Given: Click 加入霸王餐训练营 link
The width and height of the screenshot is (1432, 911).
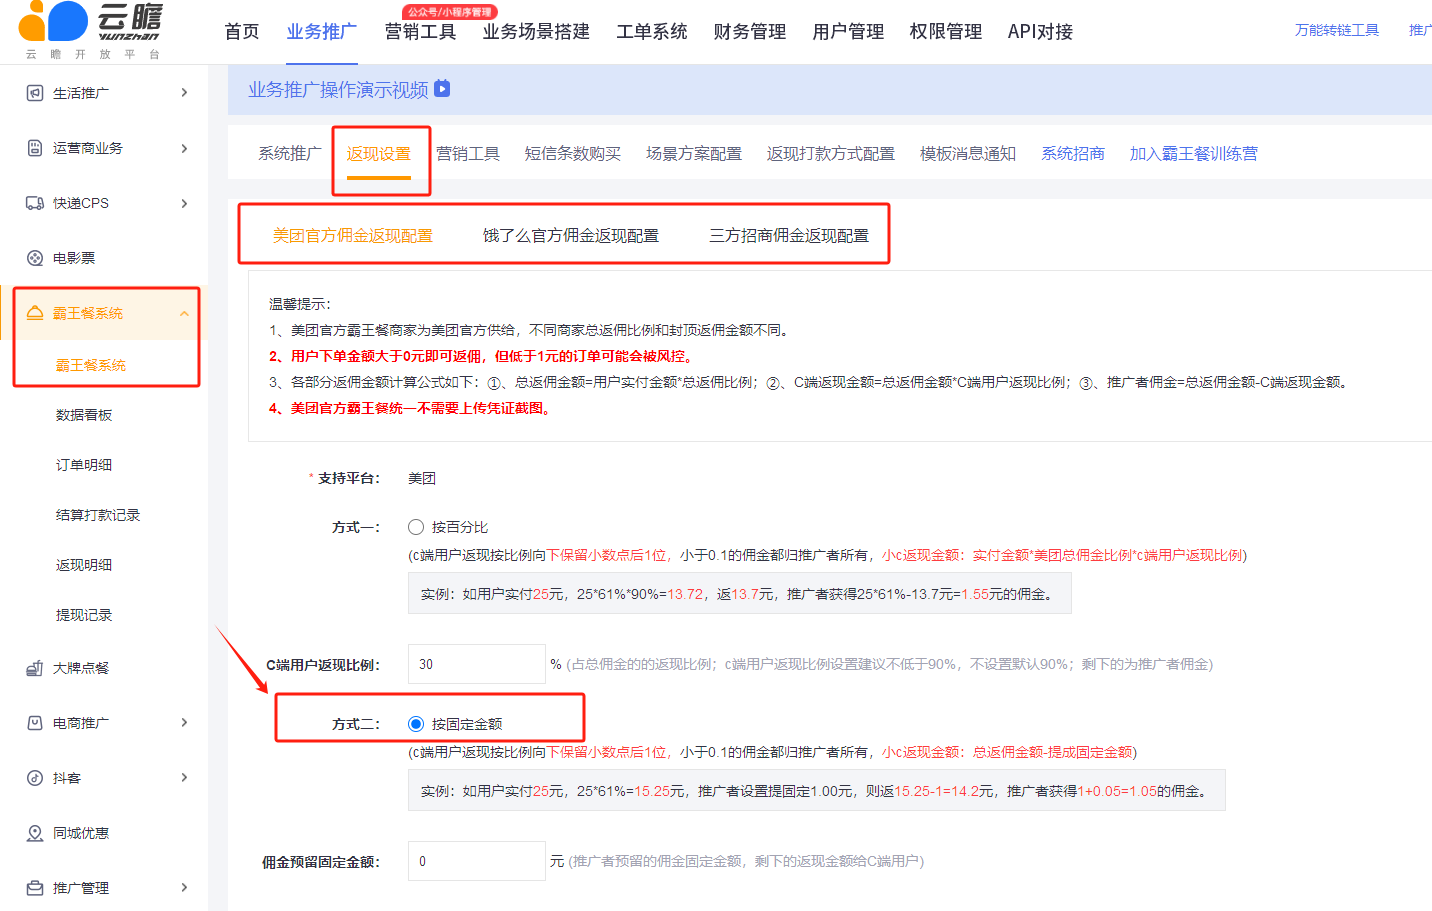Looking at the screenshot, I should (1194, 154).
